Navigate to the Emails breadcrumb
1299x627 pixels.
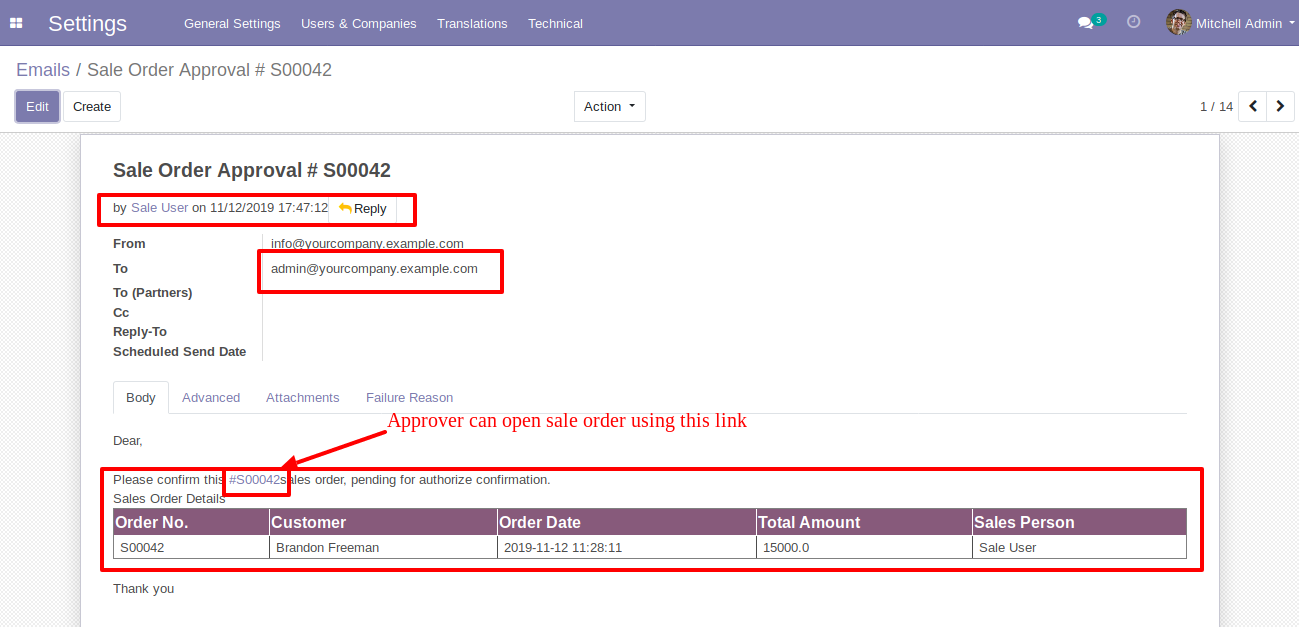tap(43, 70)
